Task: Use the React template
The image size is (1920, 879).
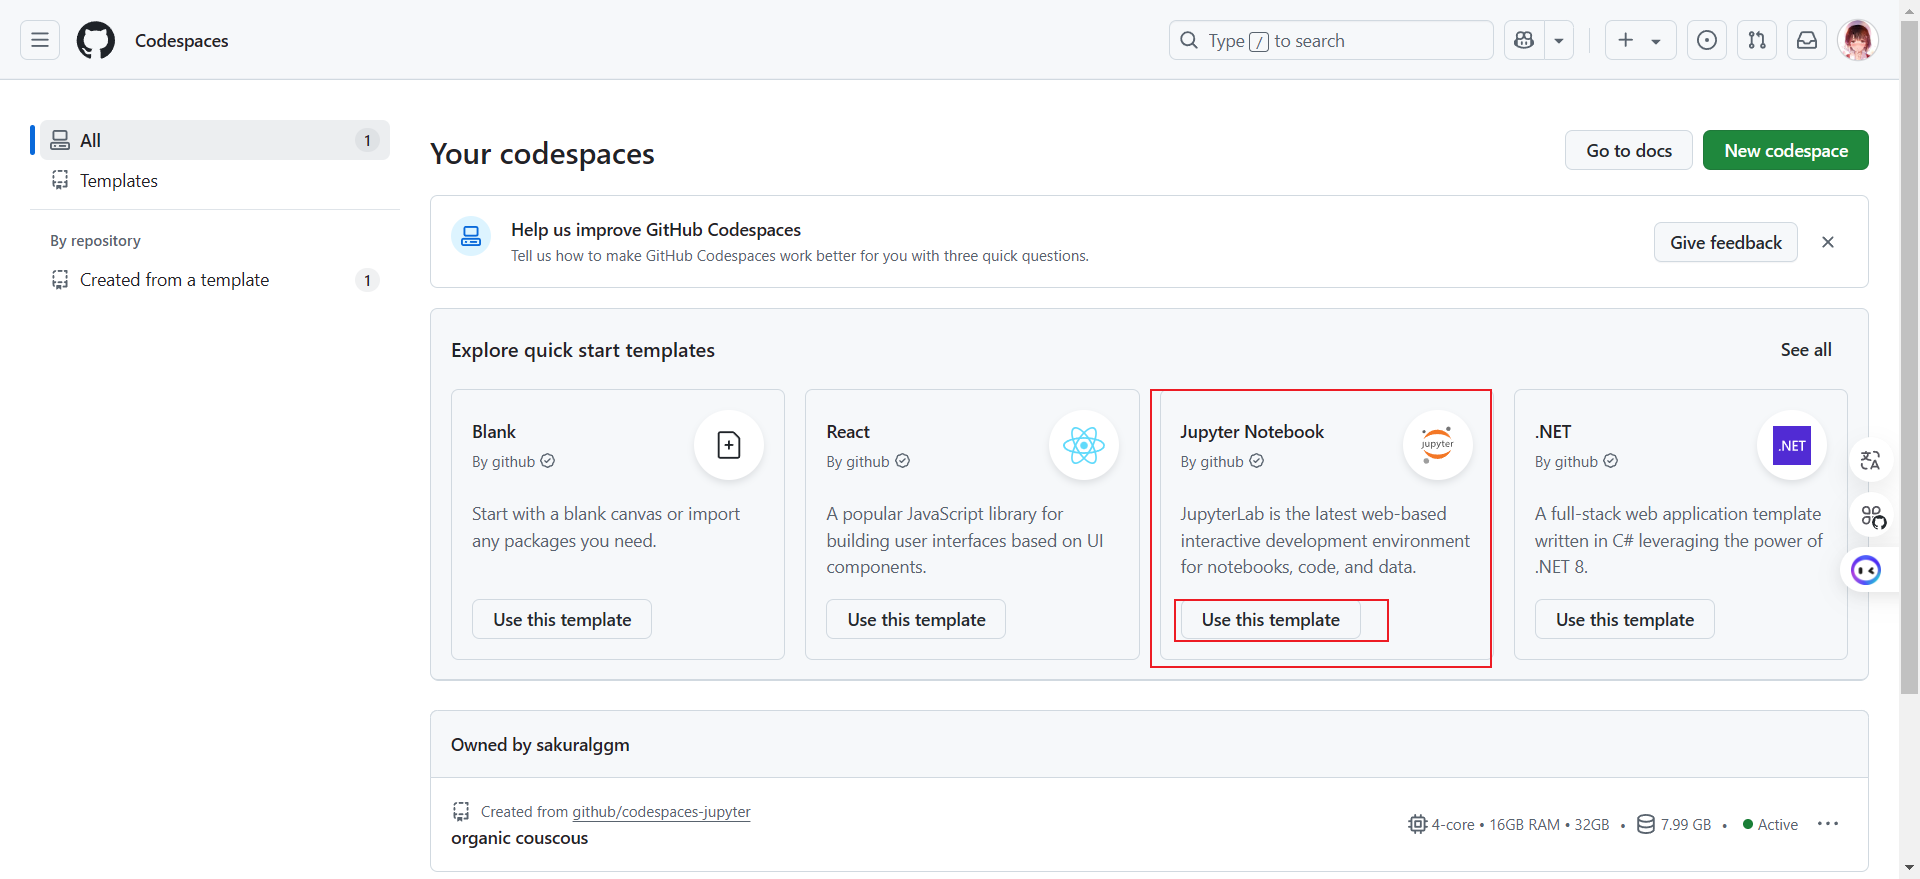Action: 916,619
